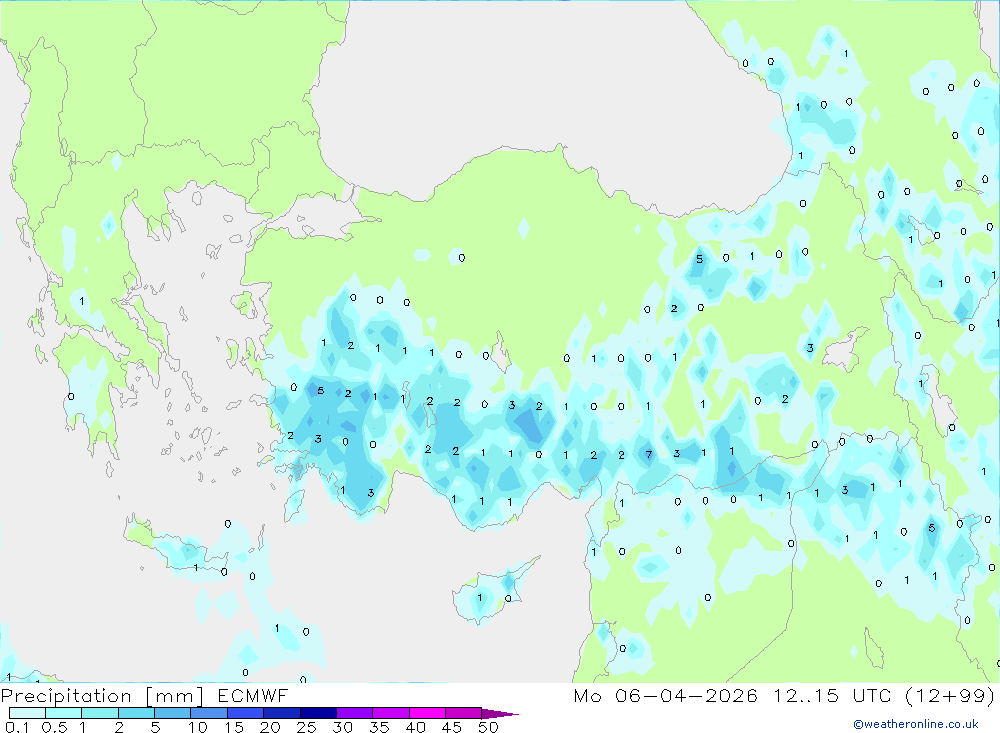
Task: Pick the 35–40 mm violet swatch
Action: (391, 713)
